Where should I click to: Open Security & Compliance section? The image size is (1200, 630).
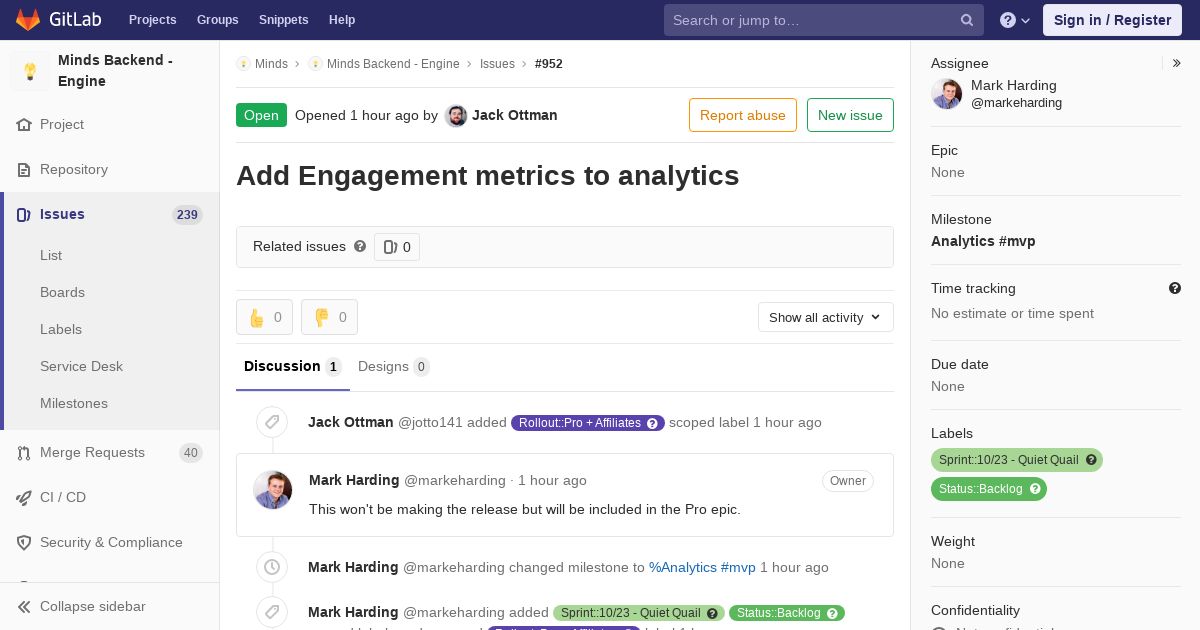pos(111,542)
